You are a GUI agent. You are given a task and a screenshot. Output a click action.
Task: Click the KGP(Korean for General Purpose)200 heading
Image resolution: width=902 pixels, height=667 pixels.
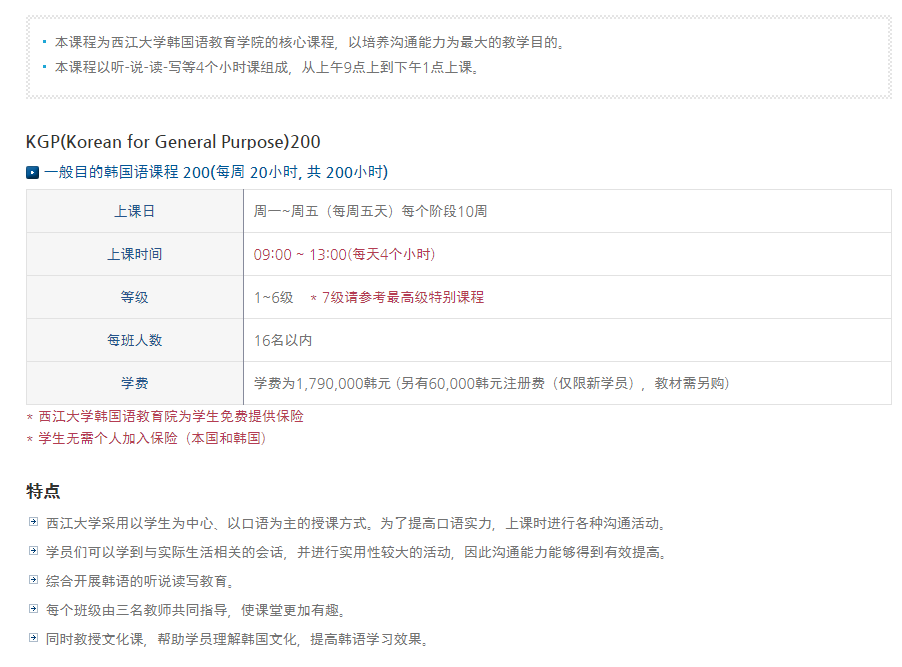point(173,141)
